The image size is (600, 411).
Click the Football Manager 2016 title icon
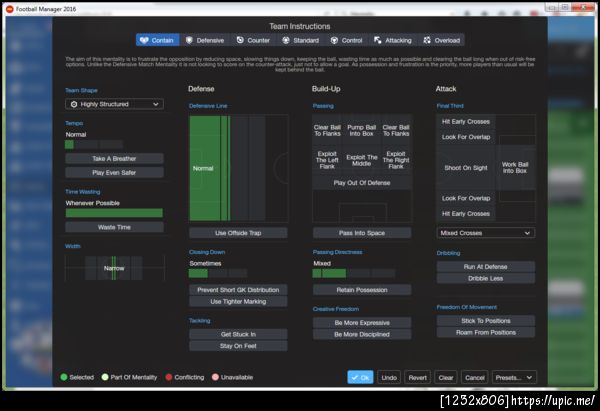[x=10, y=9]
